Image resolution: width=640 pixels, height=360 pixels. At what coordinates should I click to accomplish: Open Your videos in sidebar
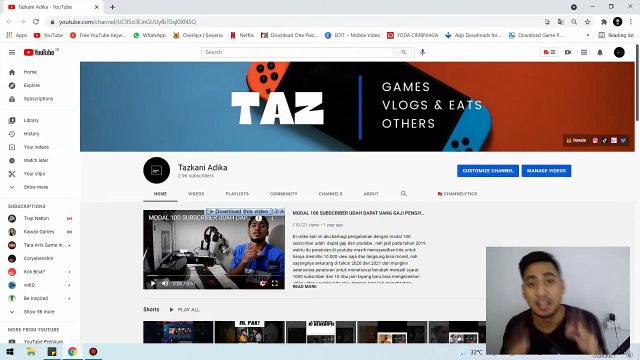point(36,147)
